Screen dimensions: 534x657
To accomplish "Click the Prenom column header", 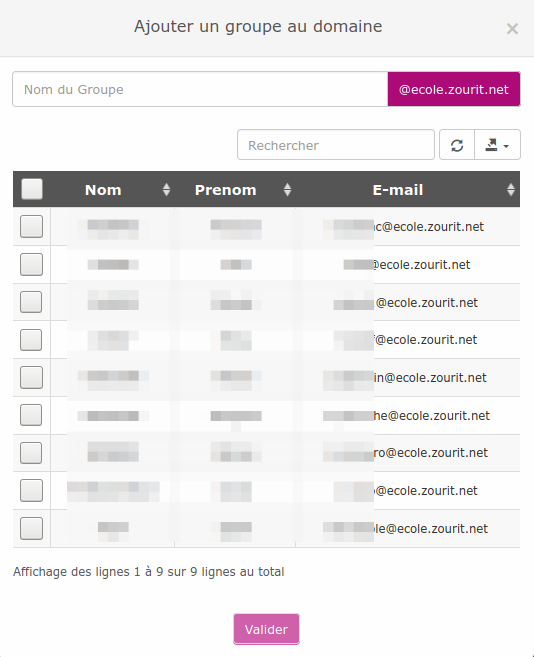I will point(226,190).
